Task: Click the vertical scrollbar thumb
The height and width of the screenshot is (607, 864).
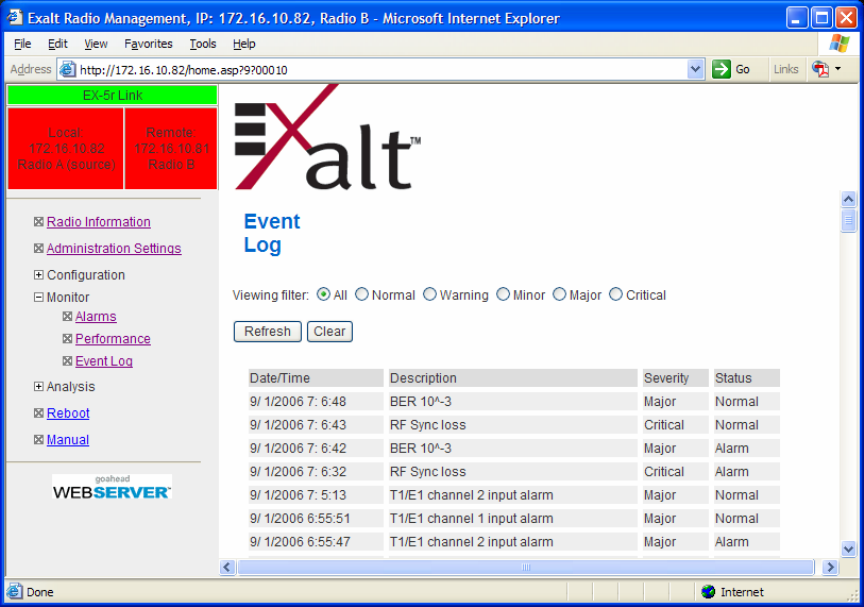Action: click(849, 221)
